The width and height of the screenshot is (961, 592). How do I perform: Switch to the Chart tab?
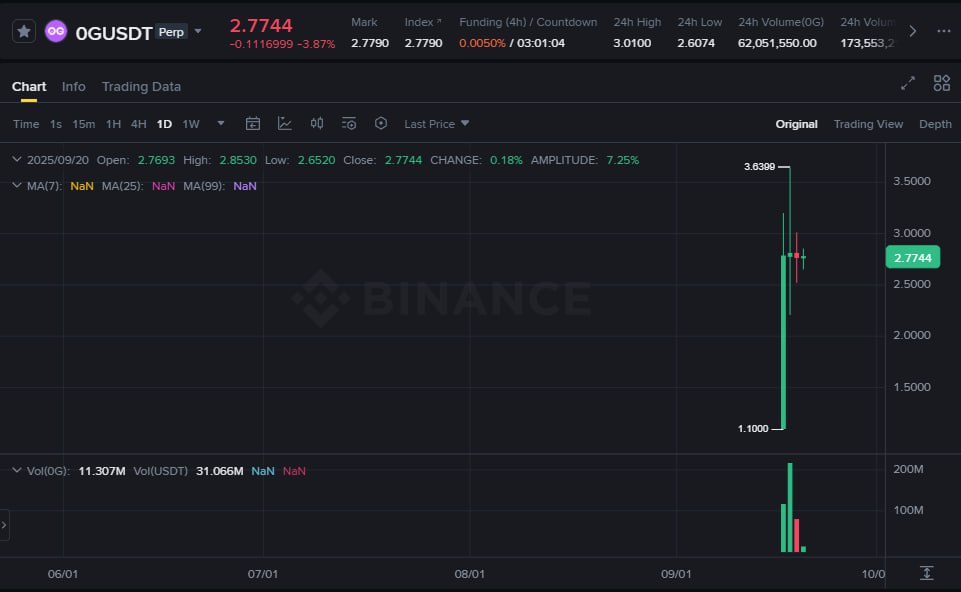[x=29, y=86]
